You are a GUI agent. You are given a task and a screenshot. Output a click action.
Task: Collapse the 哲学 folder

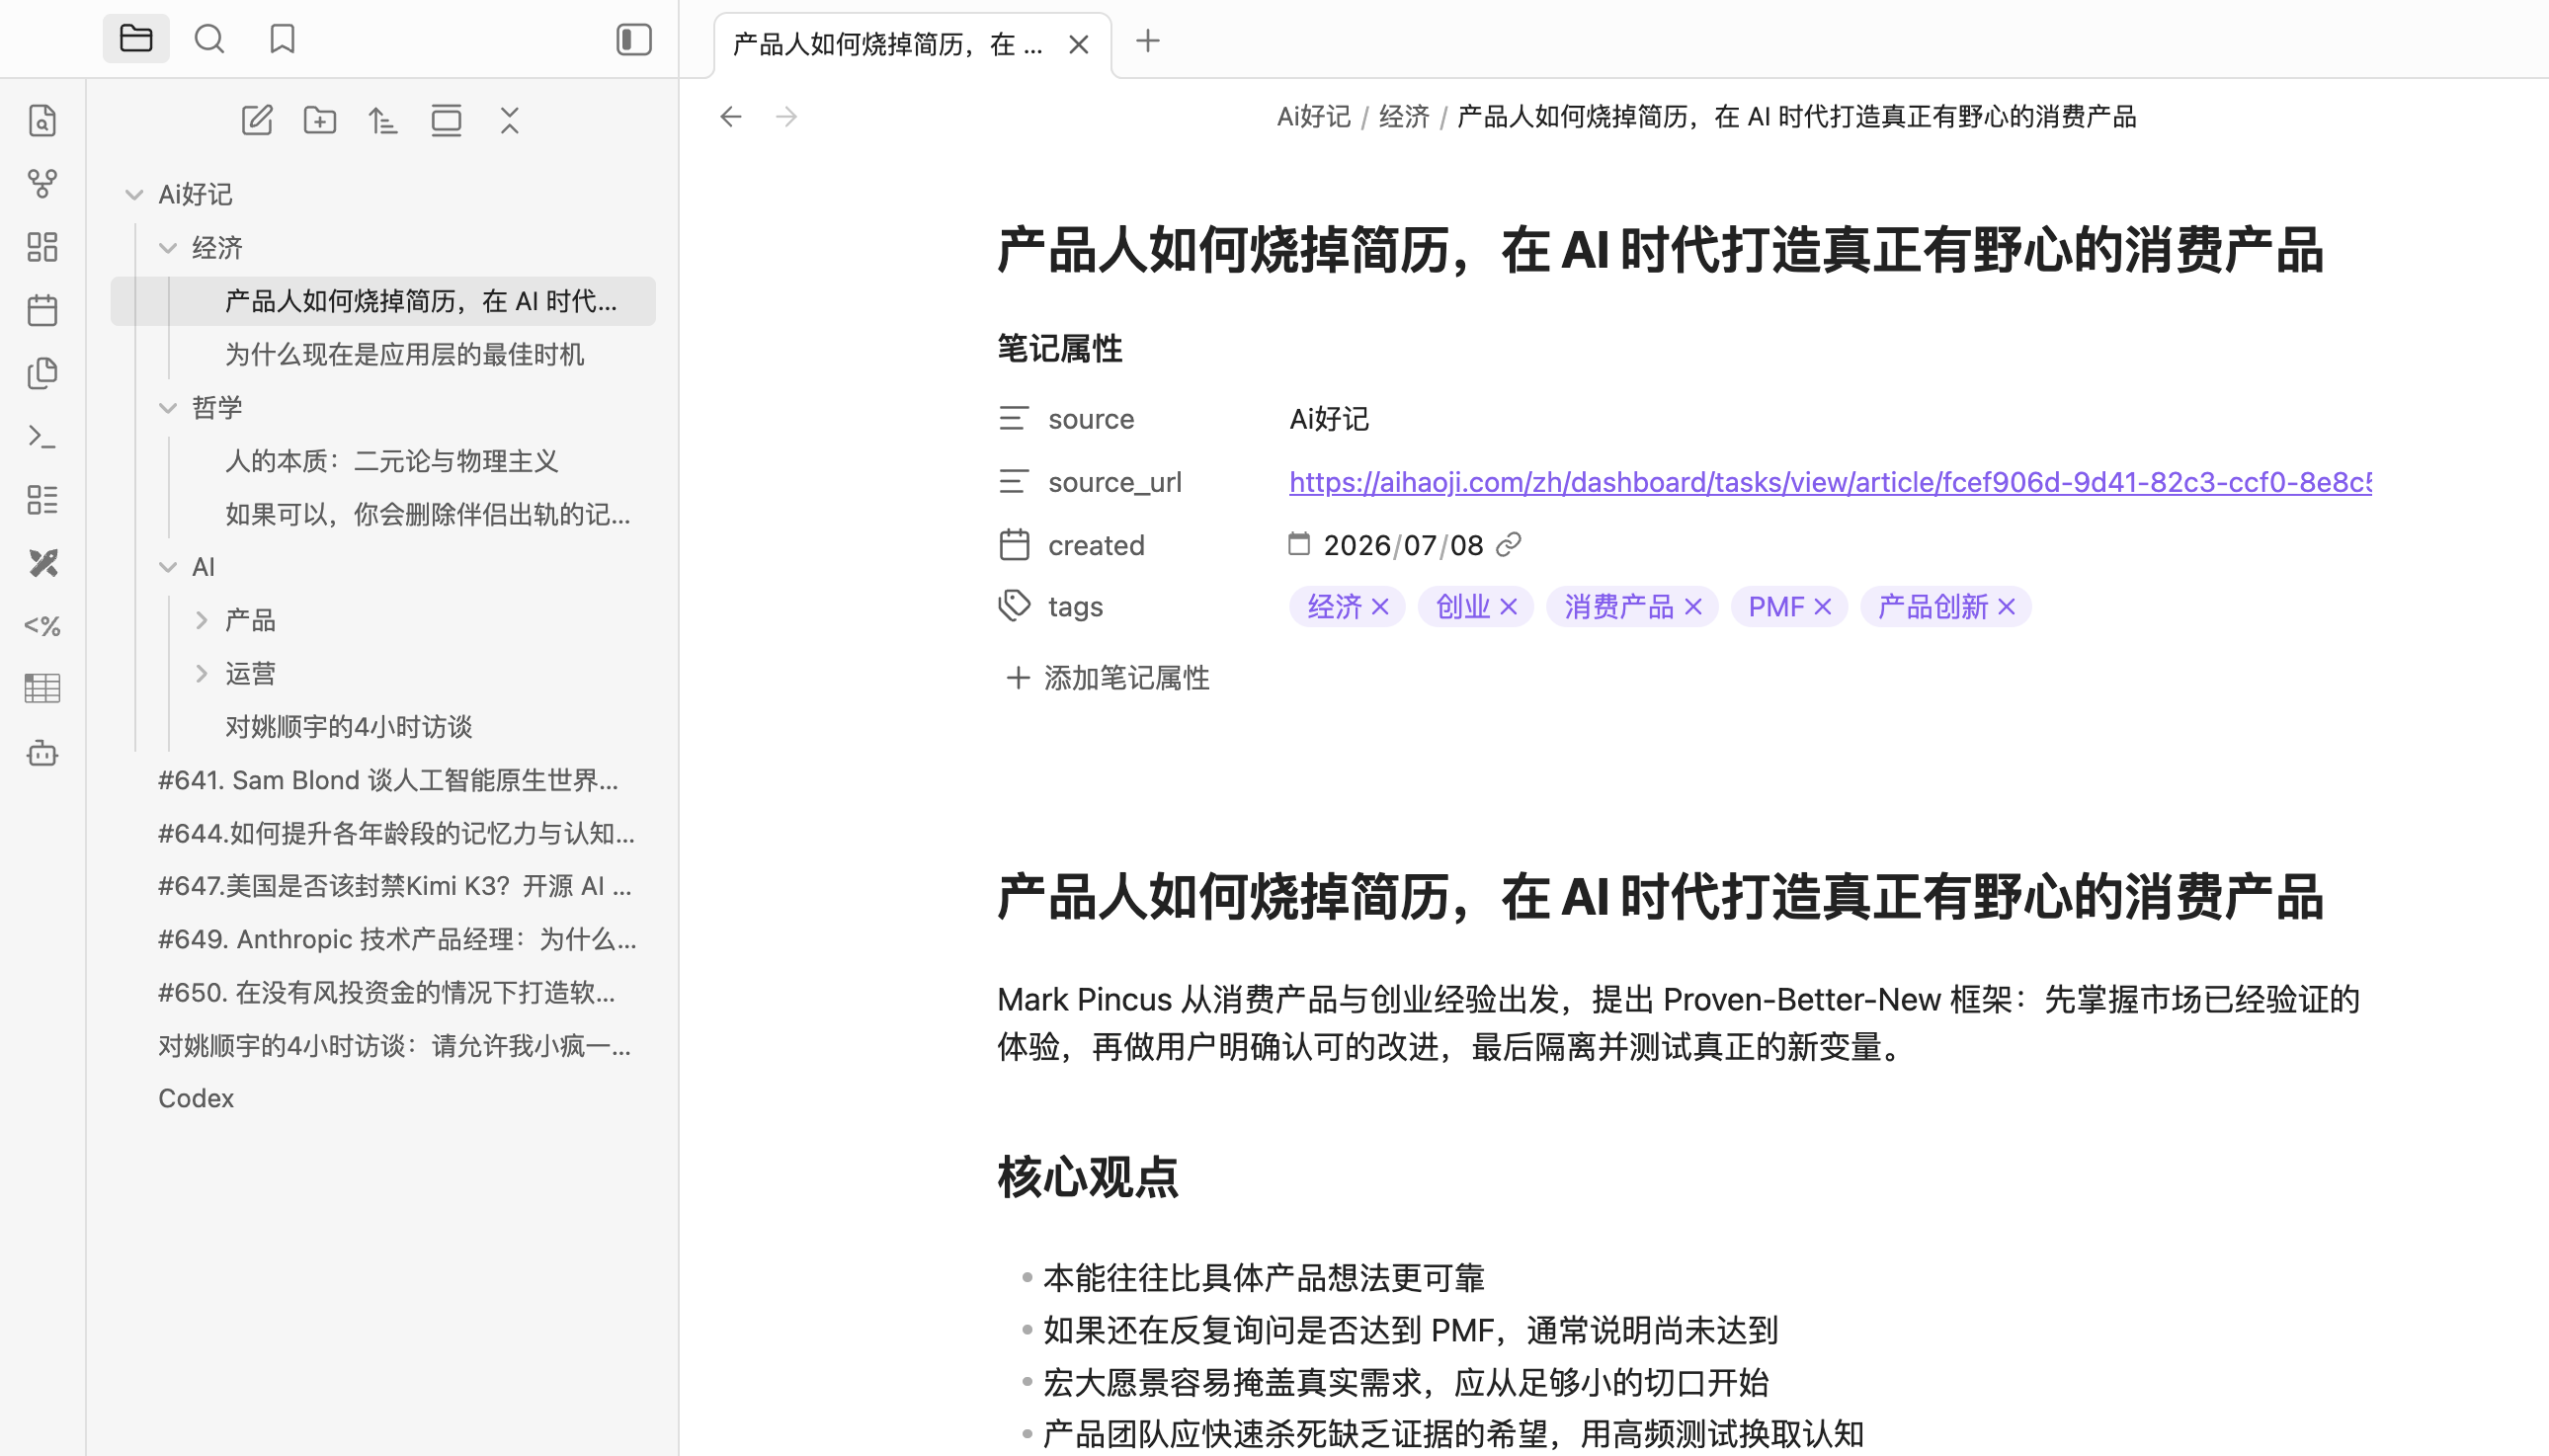168,407
